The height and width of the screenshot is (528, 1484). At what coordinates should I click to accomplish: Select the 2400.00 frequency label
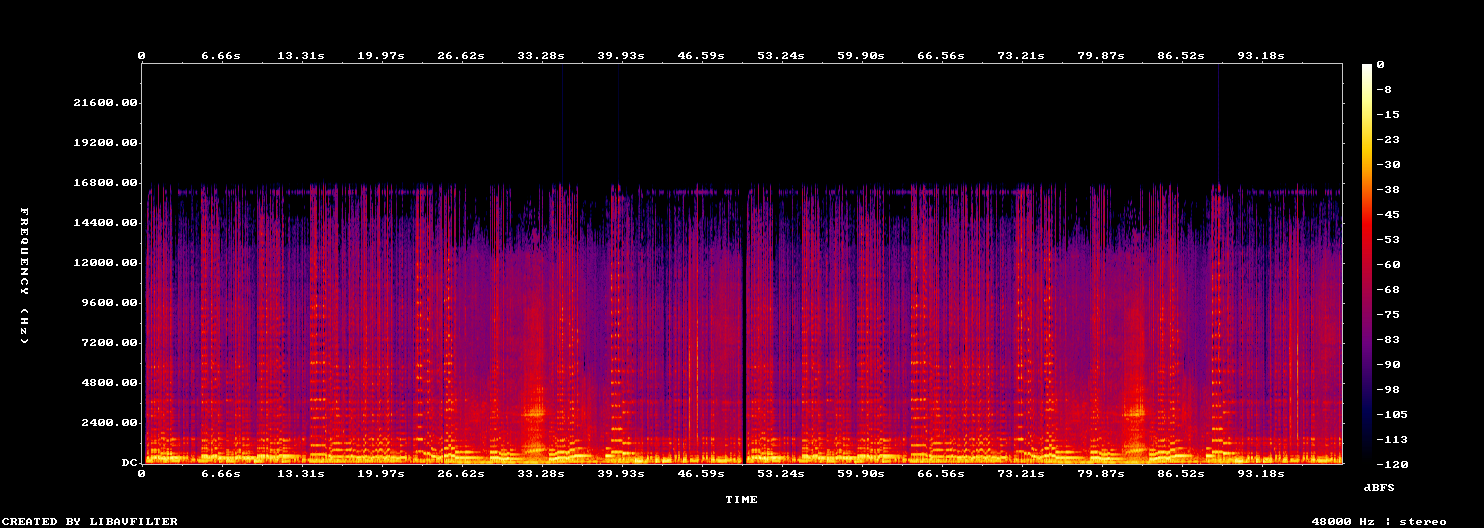[110, 423]
